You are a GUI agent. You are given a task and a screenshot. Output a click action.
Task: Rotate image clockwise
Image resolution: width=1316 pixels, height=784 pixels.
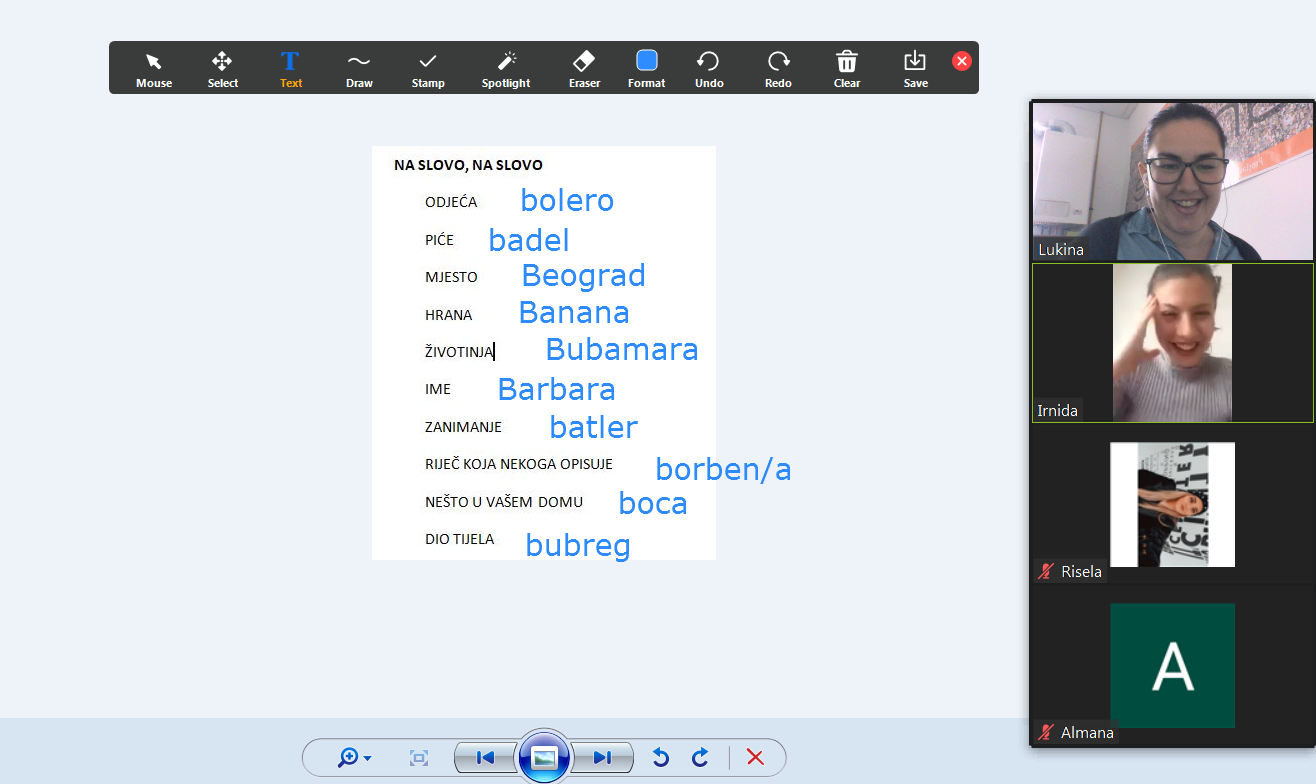click(x=700, y=758)
